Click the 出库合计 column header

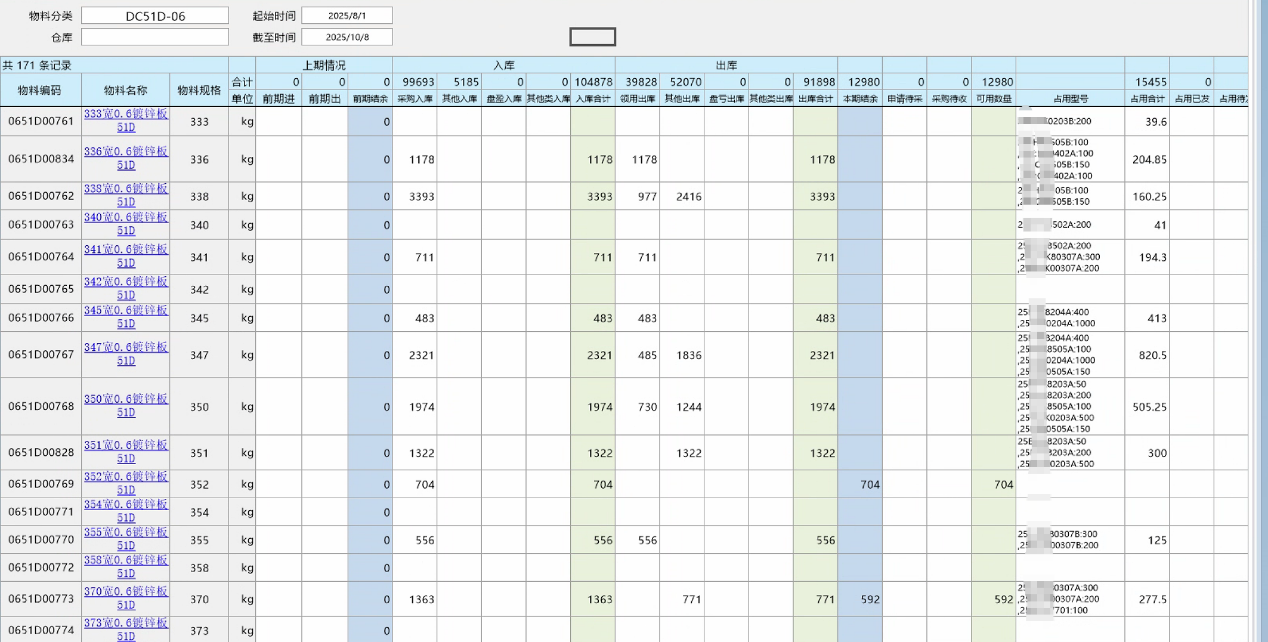pyautogui.click(x=816, y=99)
